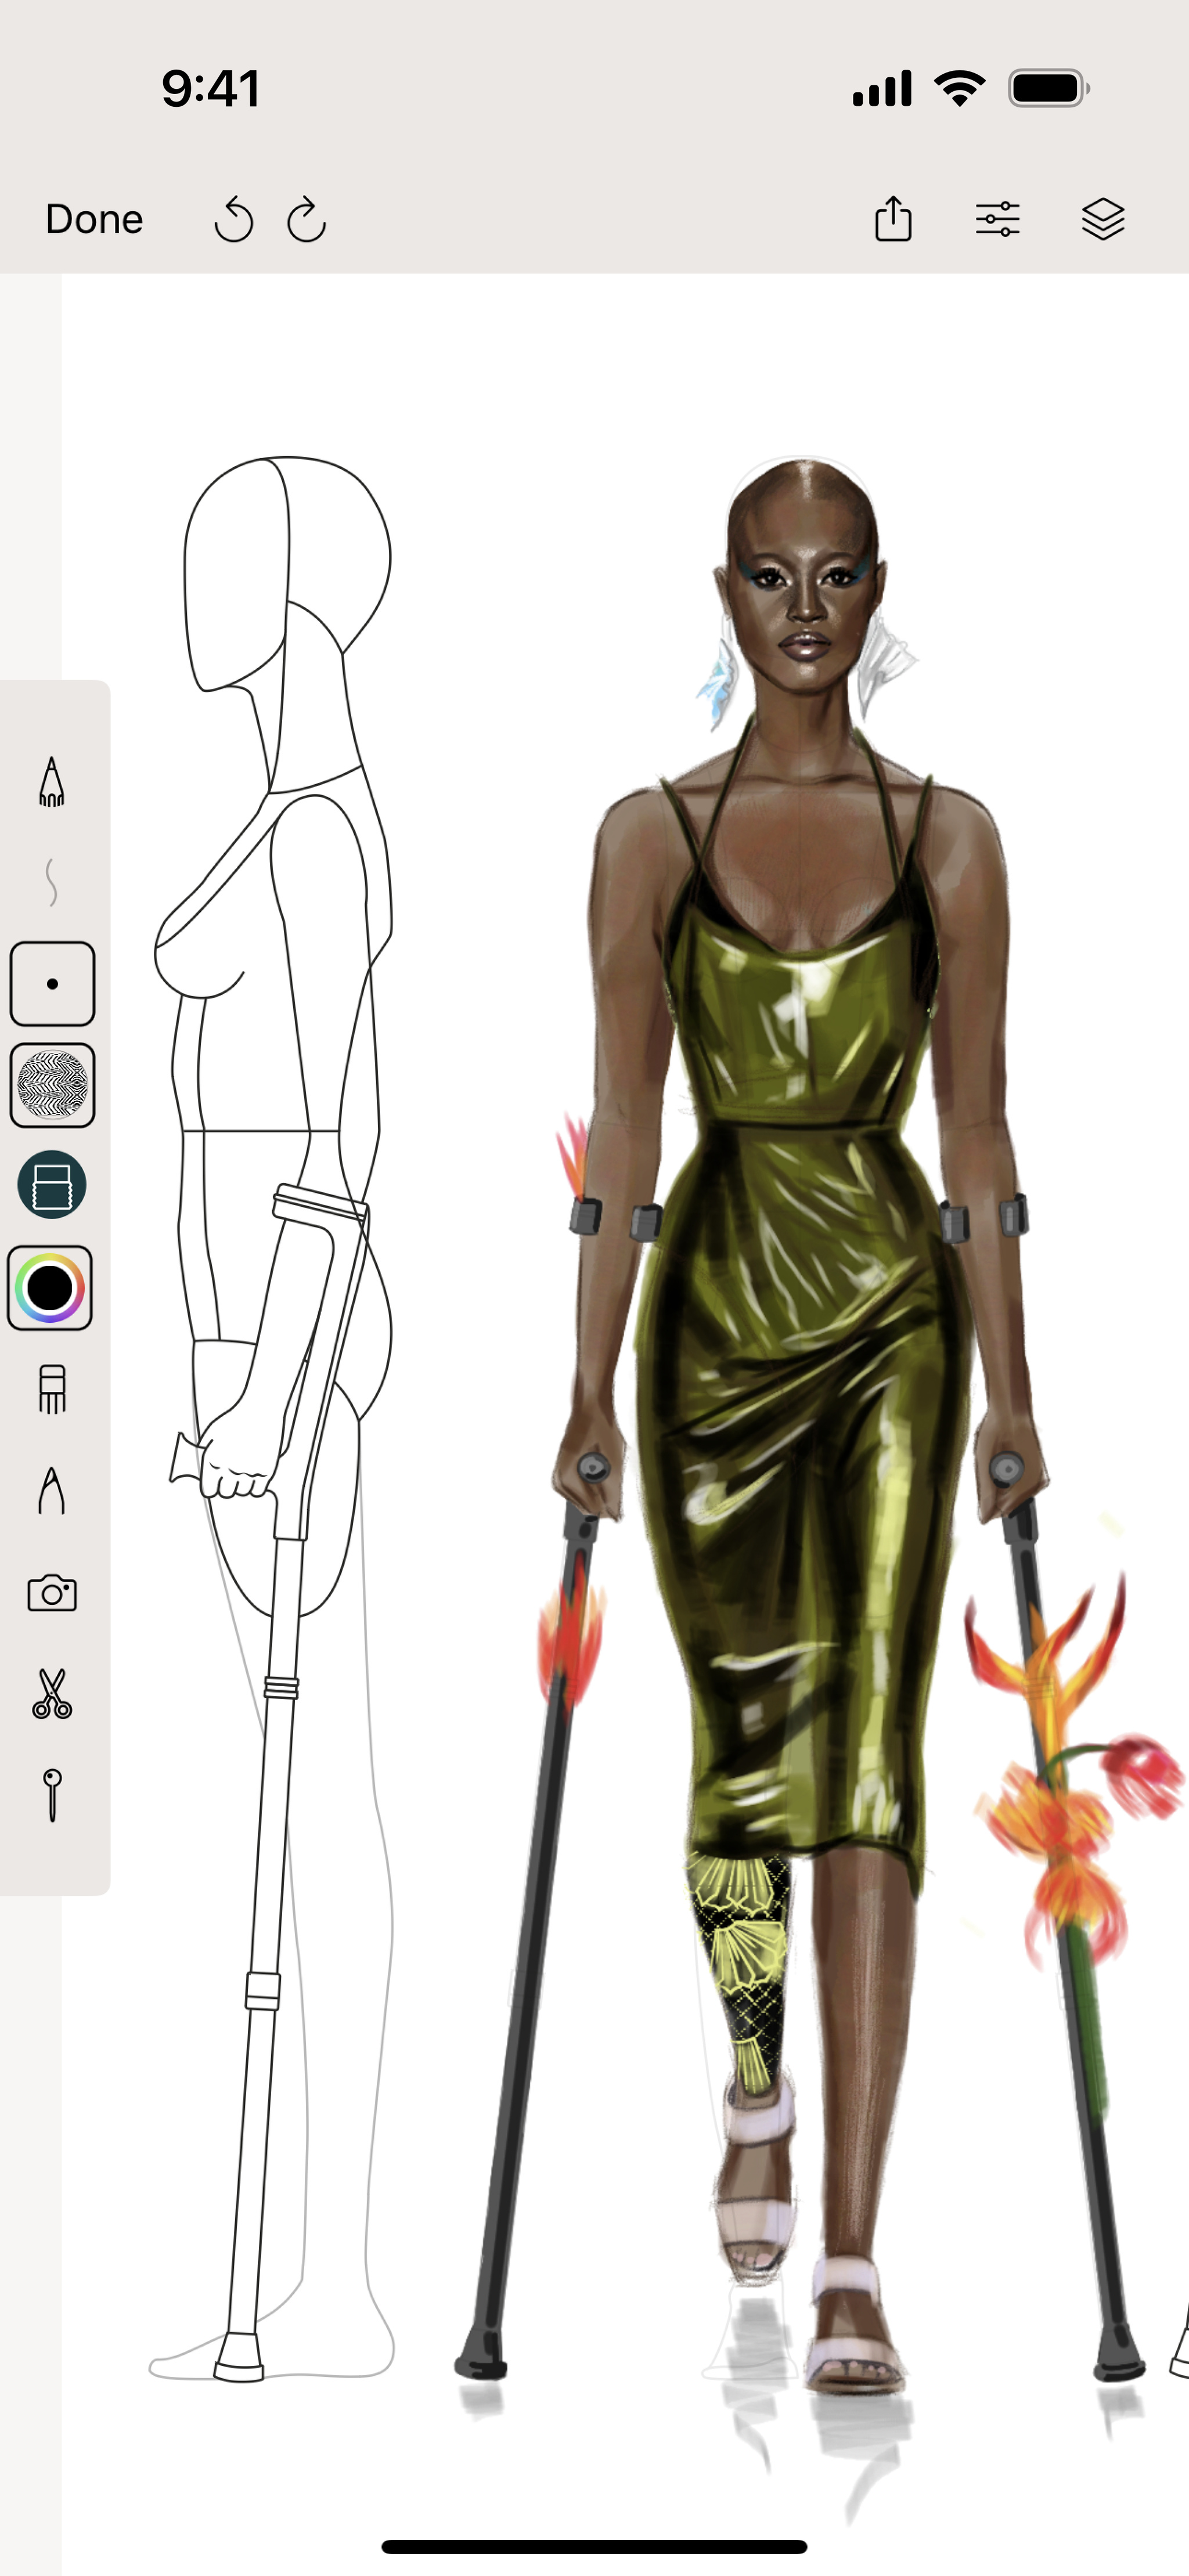Open the layers panel icon

pos(1103,218)
